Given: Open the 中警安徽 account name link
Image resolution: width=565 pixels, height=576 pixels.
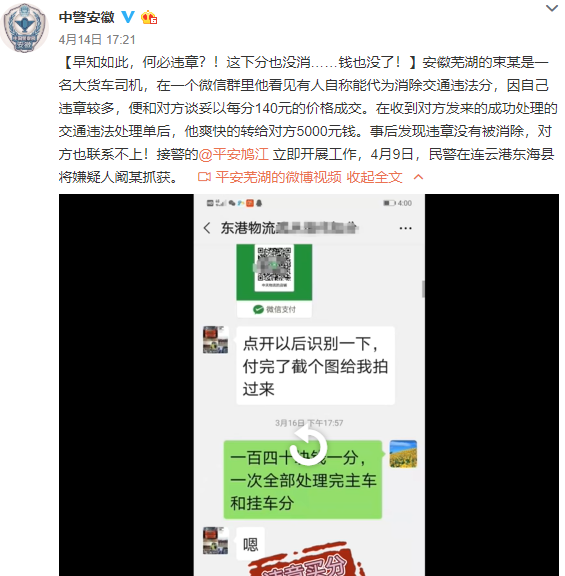Looking at the screenshot, I should [x=87, y=17].
